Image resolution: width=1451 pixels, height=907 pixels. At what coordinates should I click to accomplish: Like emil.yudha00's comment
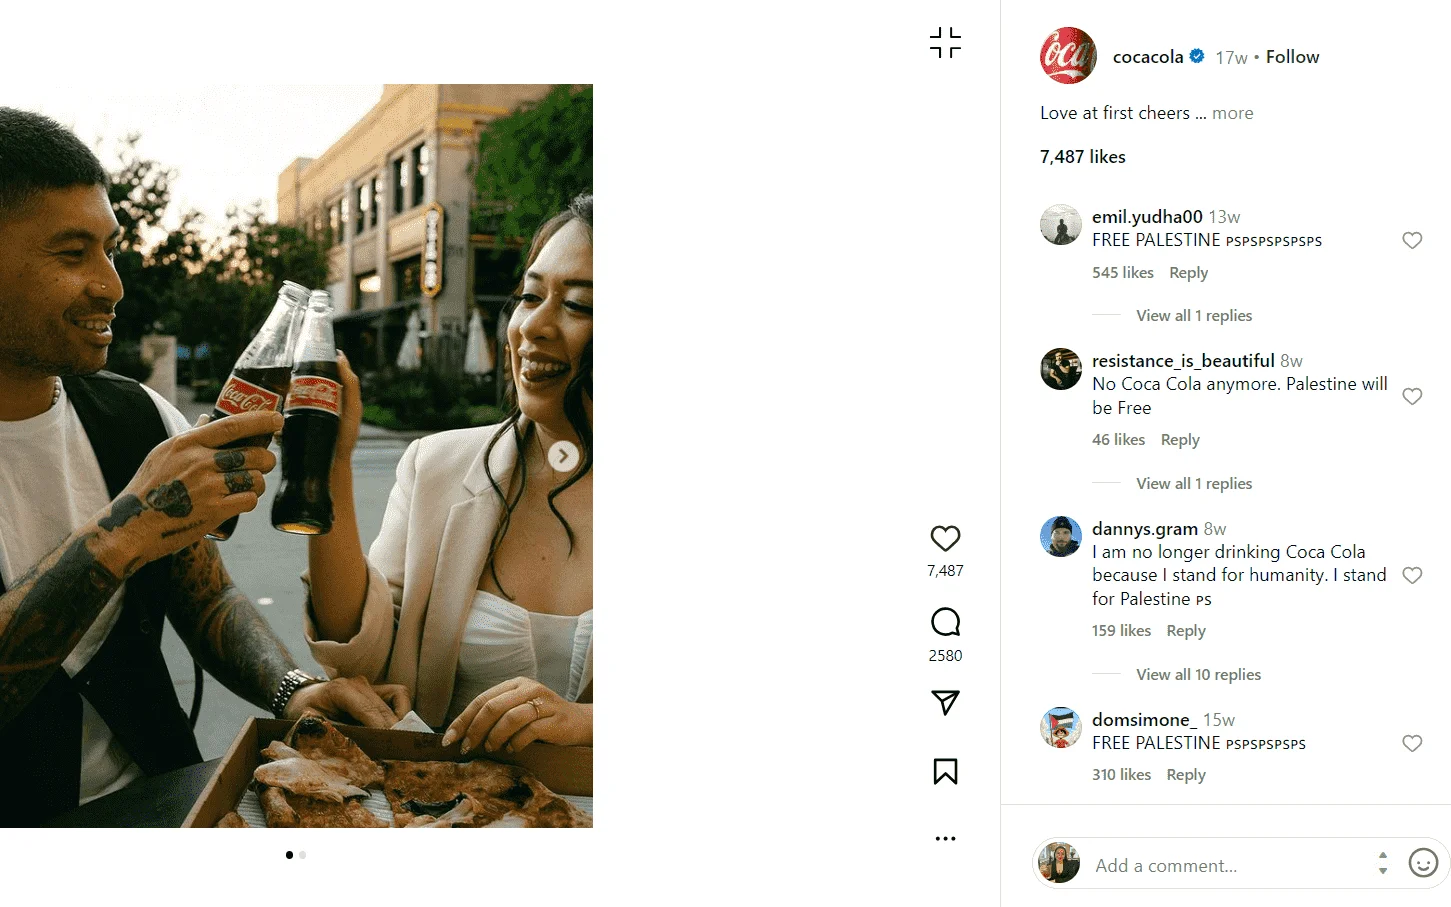1412,241
